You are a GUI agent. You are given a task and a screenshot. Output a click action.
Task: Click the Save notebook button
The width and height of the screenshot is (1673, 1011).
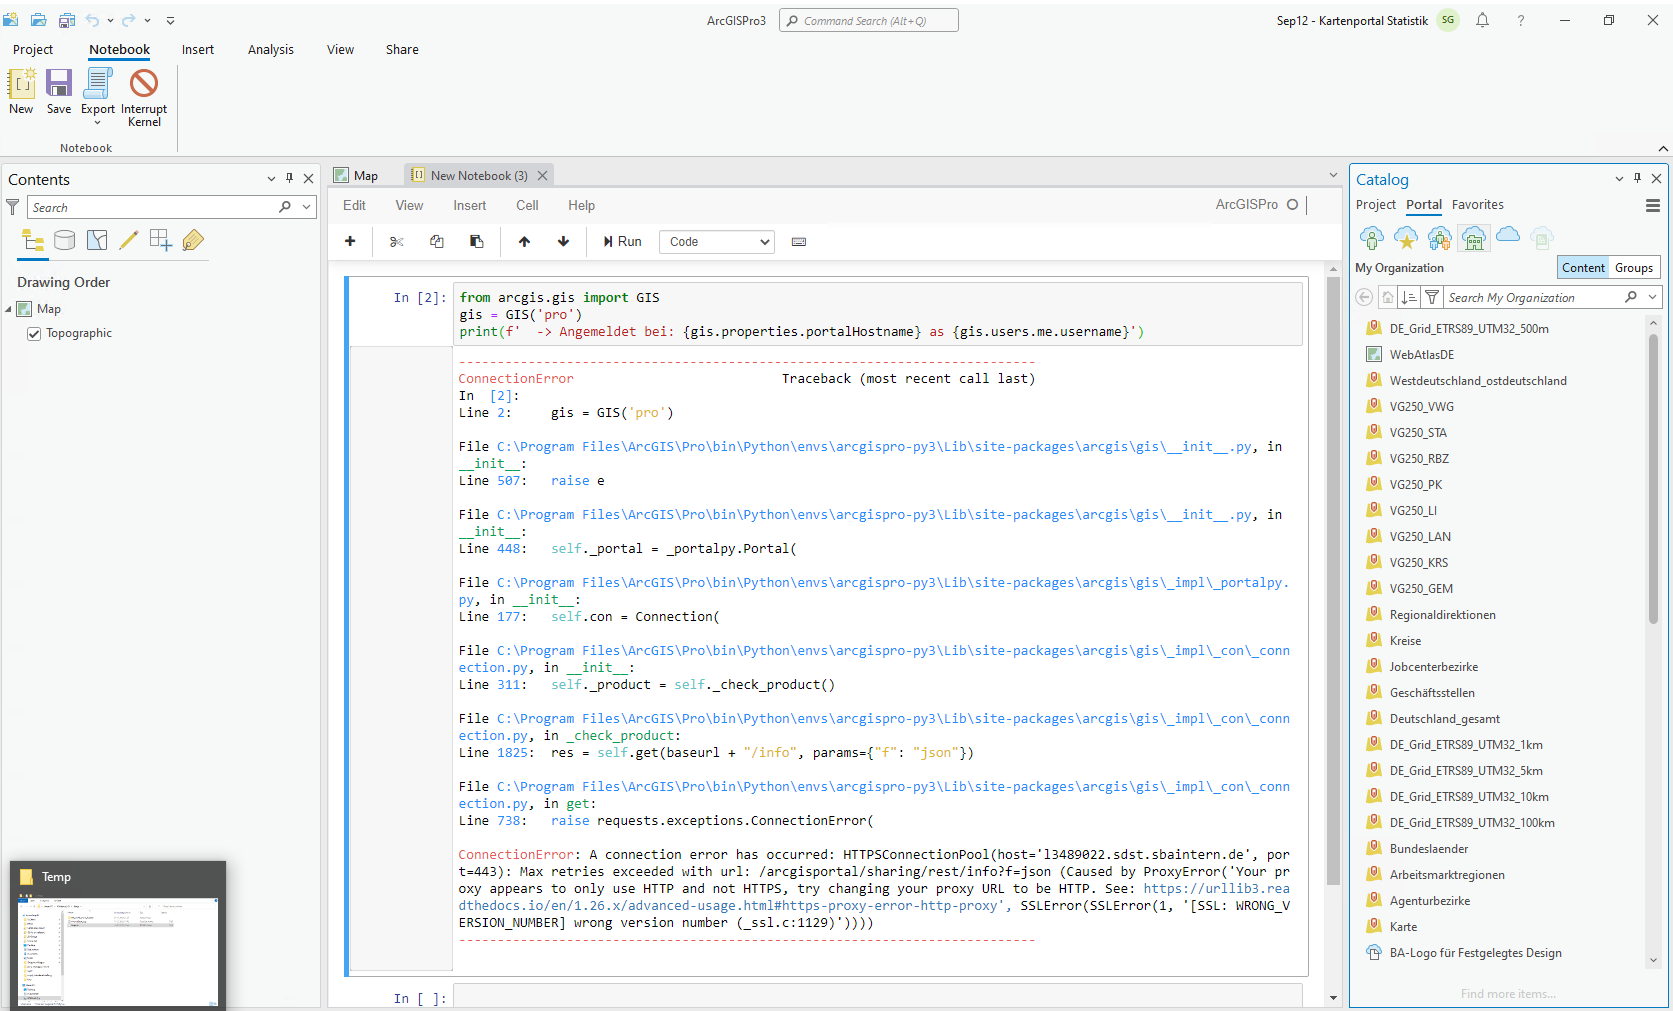(x=58, y=90)
